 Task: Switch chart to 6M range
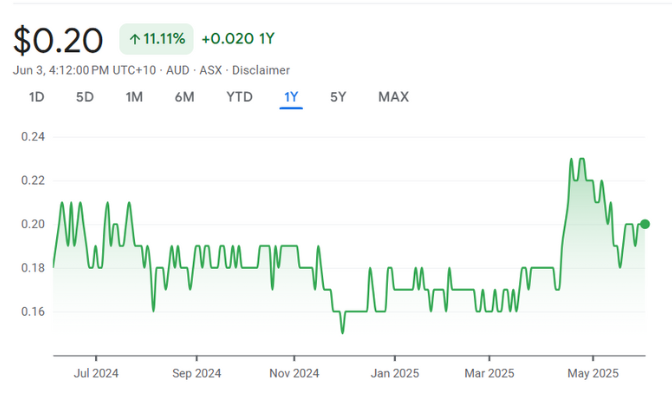coord(184,97)
